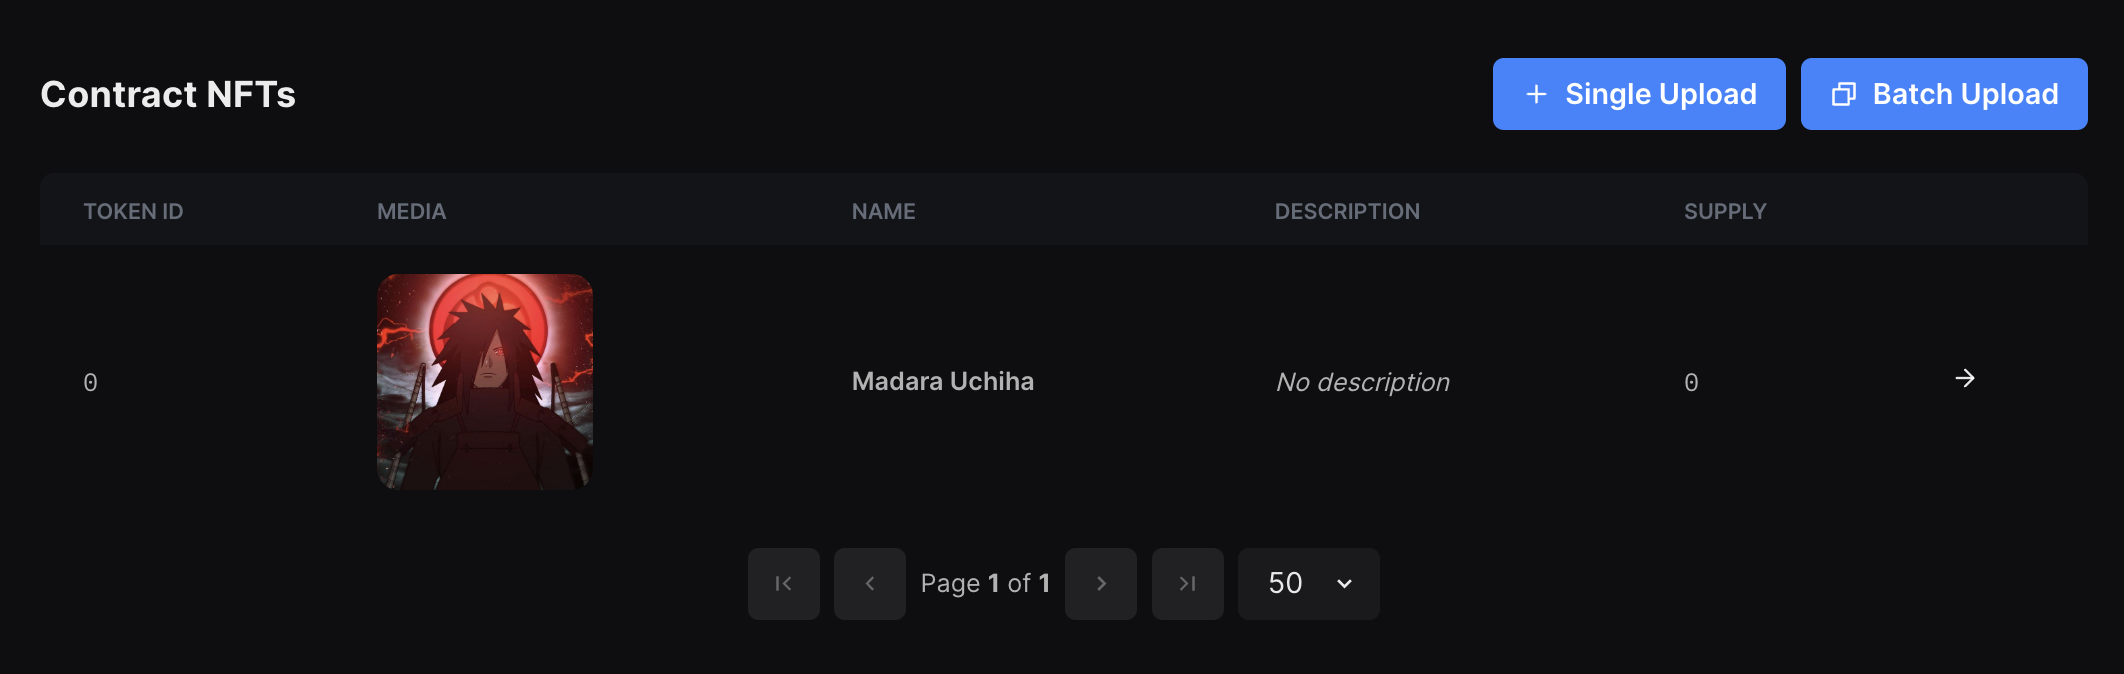Toggle sorting on the MEDIA column

[411, 211]
